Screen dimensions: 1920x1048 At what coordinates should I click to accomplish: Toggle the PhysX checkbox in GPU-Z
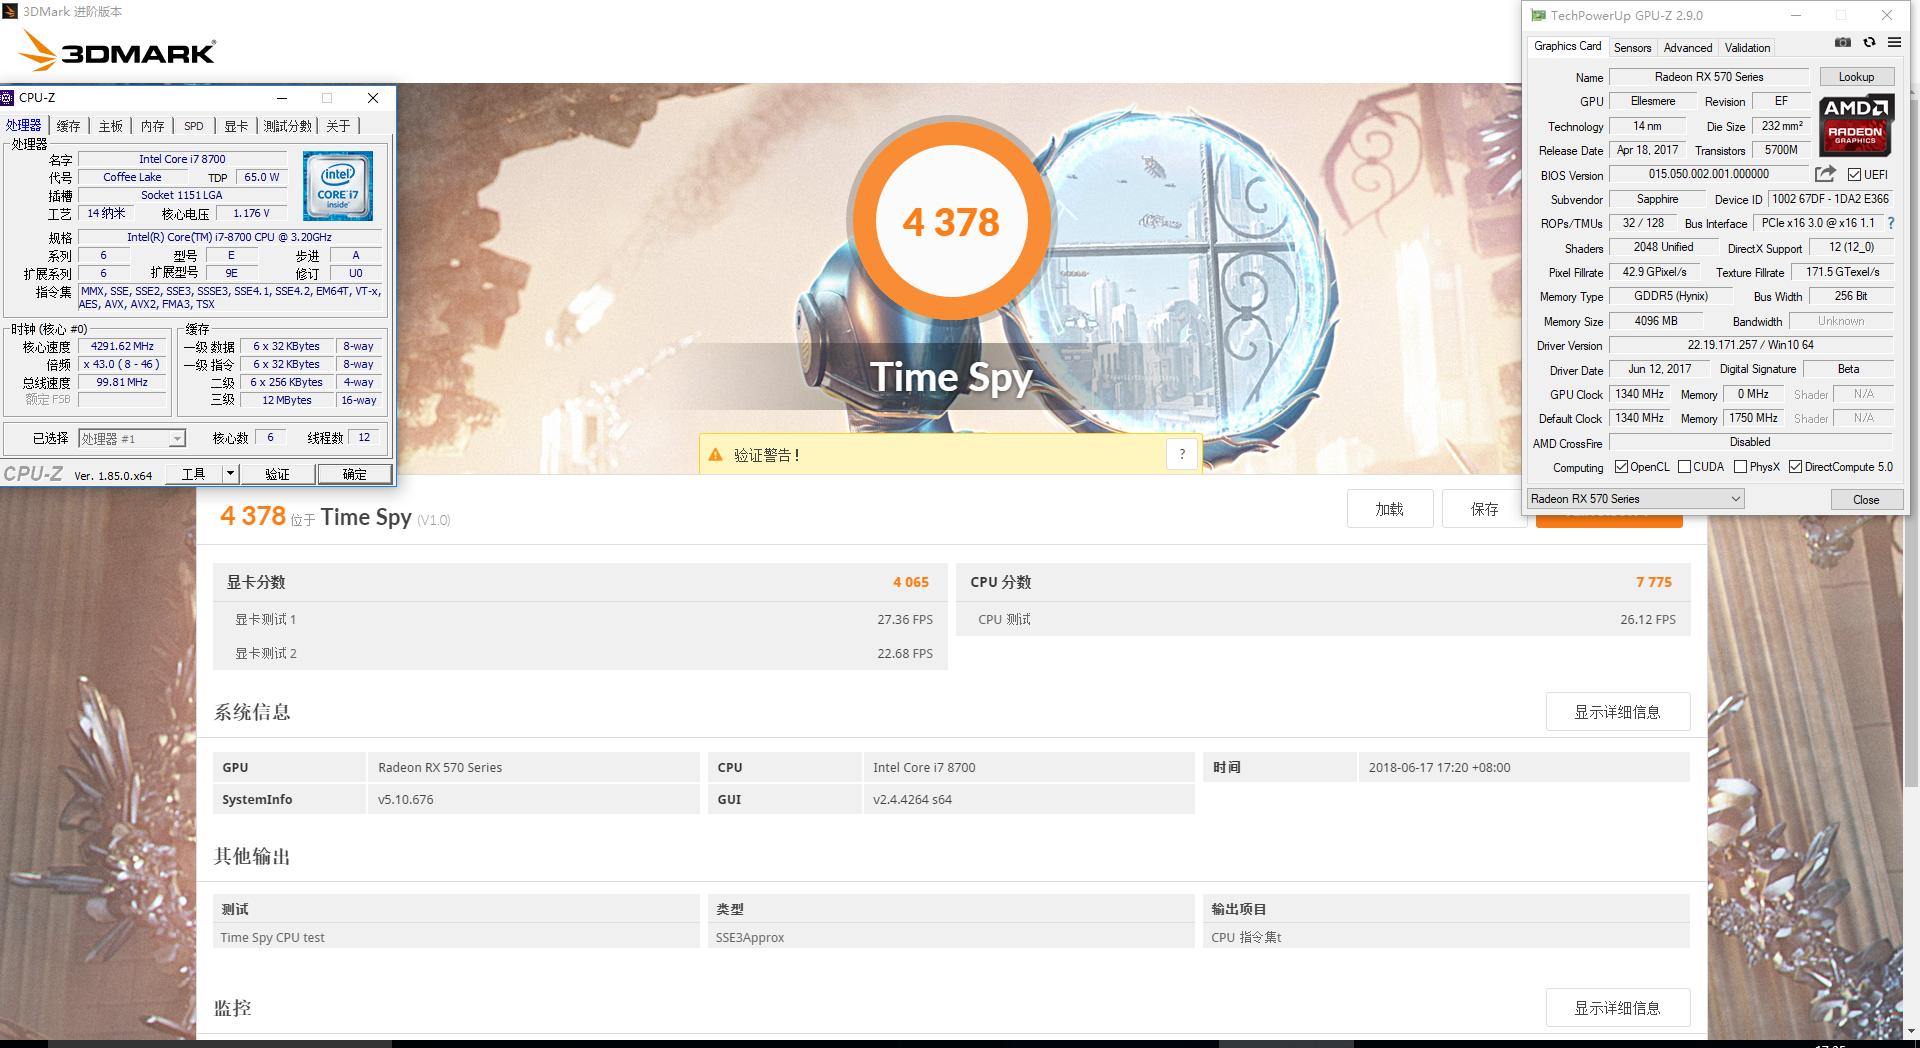click(1740, 467)
